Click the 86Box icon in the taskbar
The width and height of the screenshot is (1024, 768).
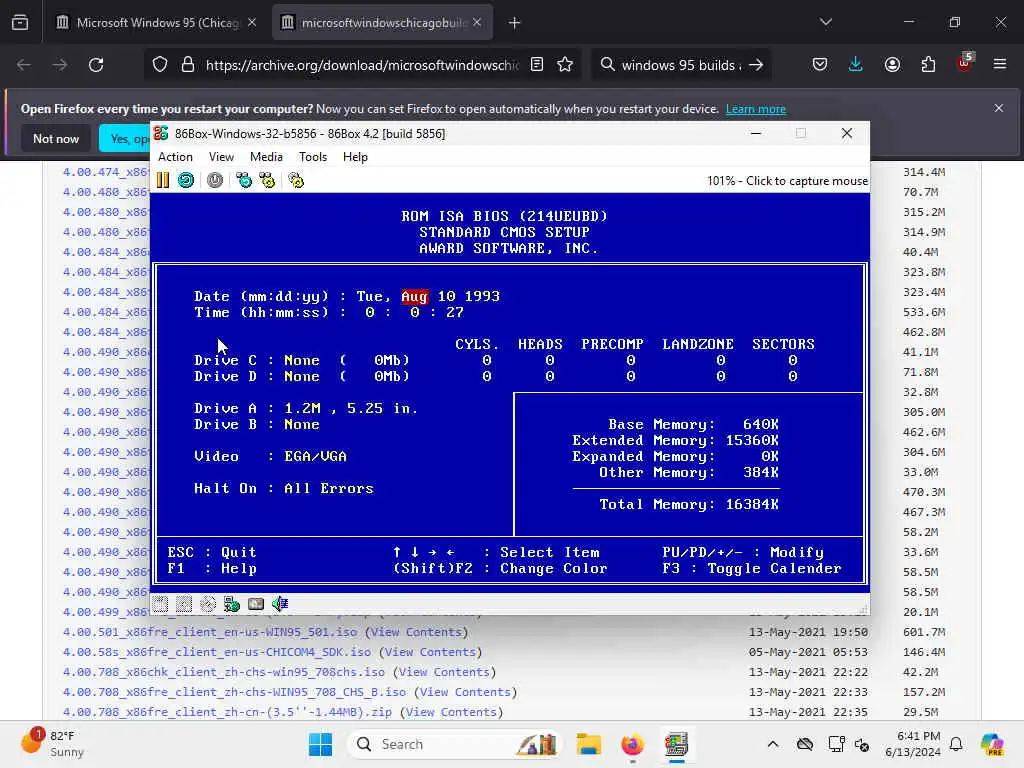(676, 744)
